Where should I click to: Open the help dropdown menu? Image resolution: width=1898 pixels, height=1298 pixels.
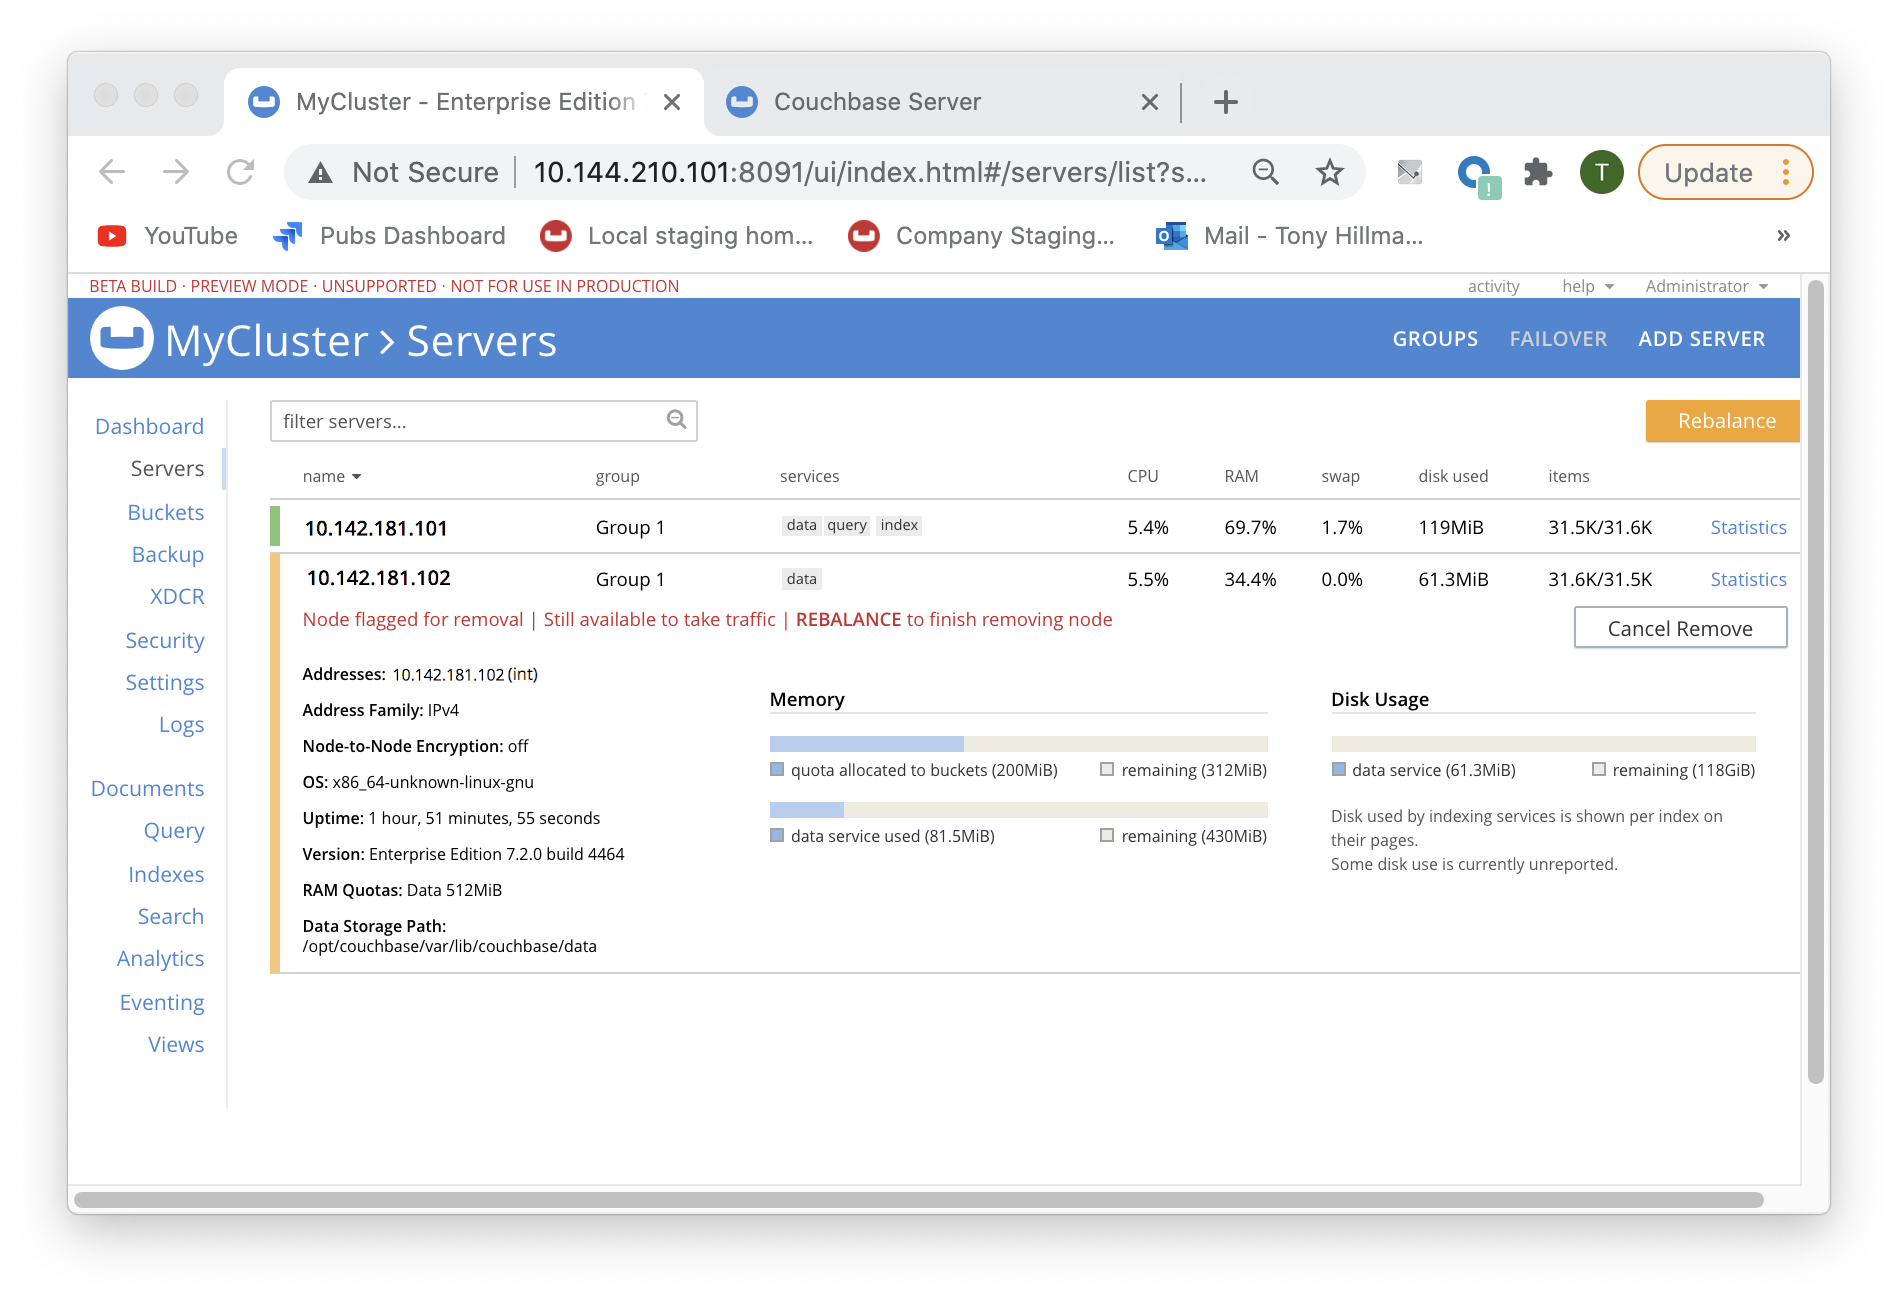pyautogui.click(x=1587, y=286)
